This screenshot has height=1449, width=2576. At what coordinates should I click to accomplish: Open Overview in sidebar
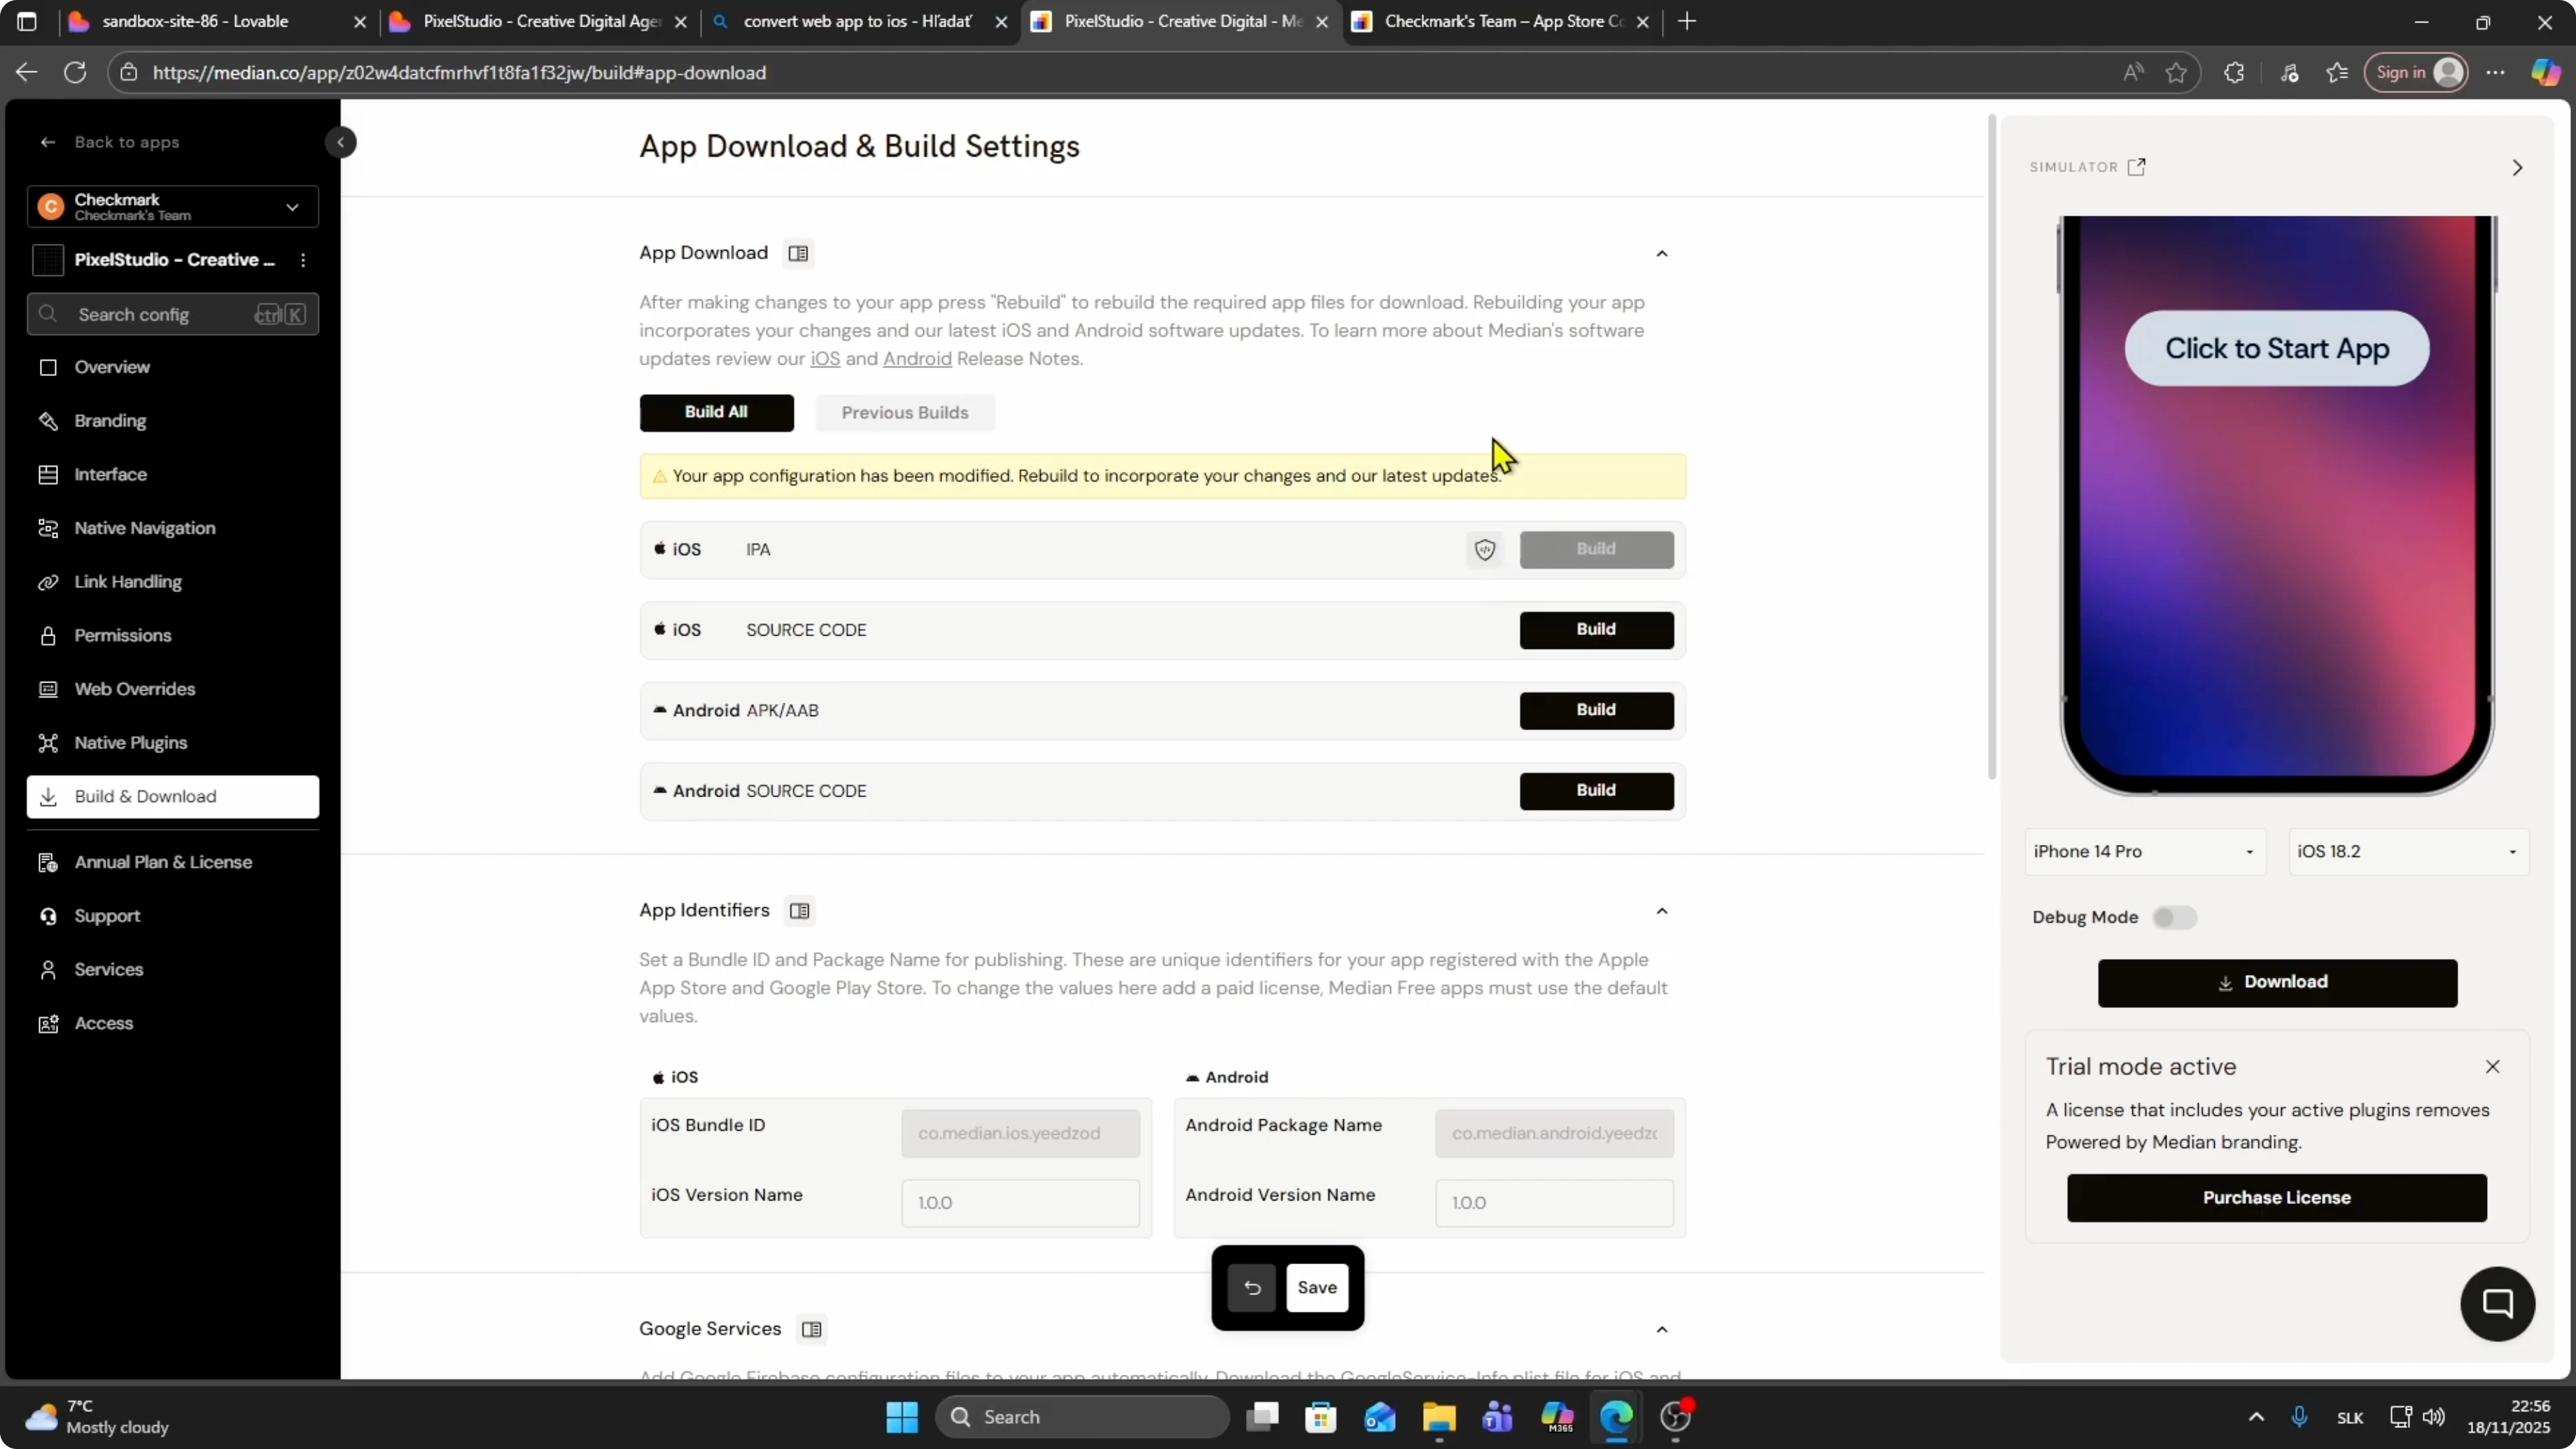[x=173, y=367]
